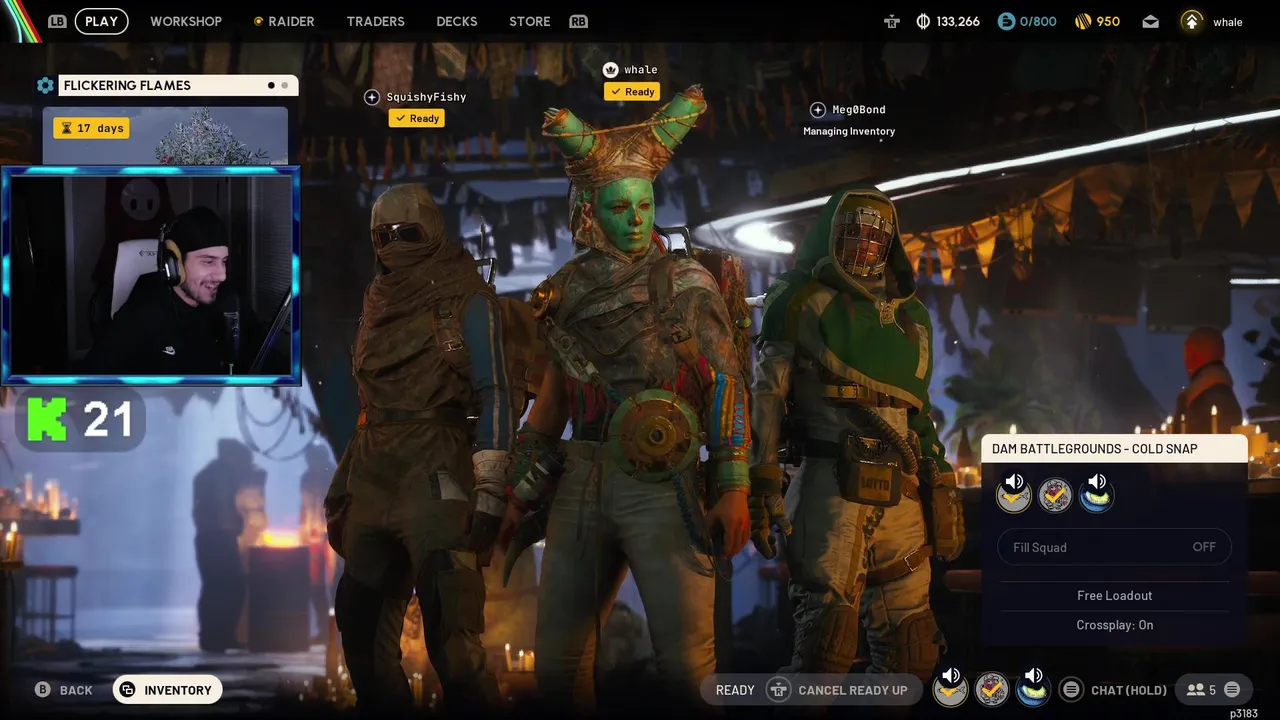
Task: Open the mail inbox icon
Action: coord(1151,21)
